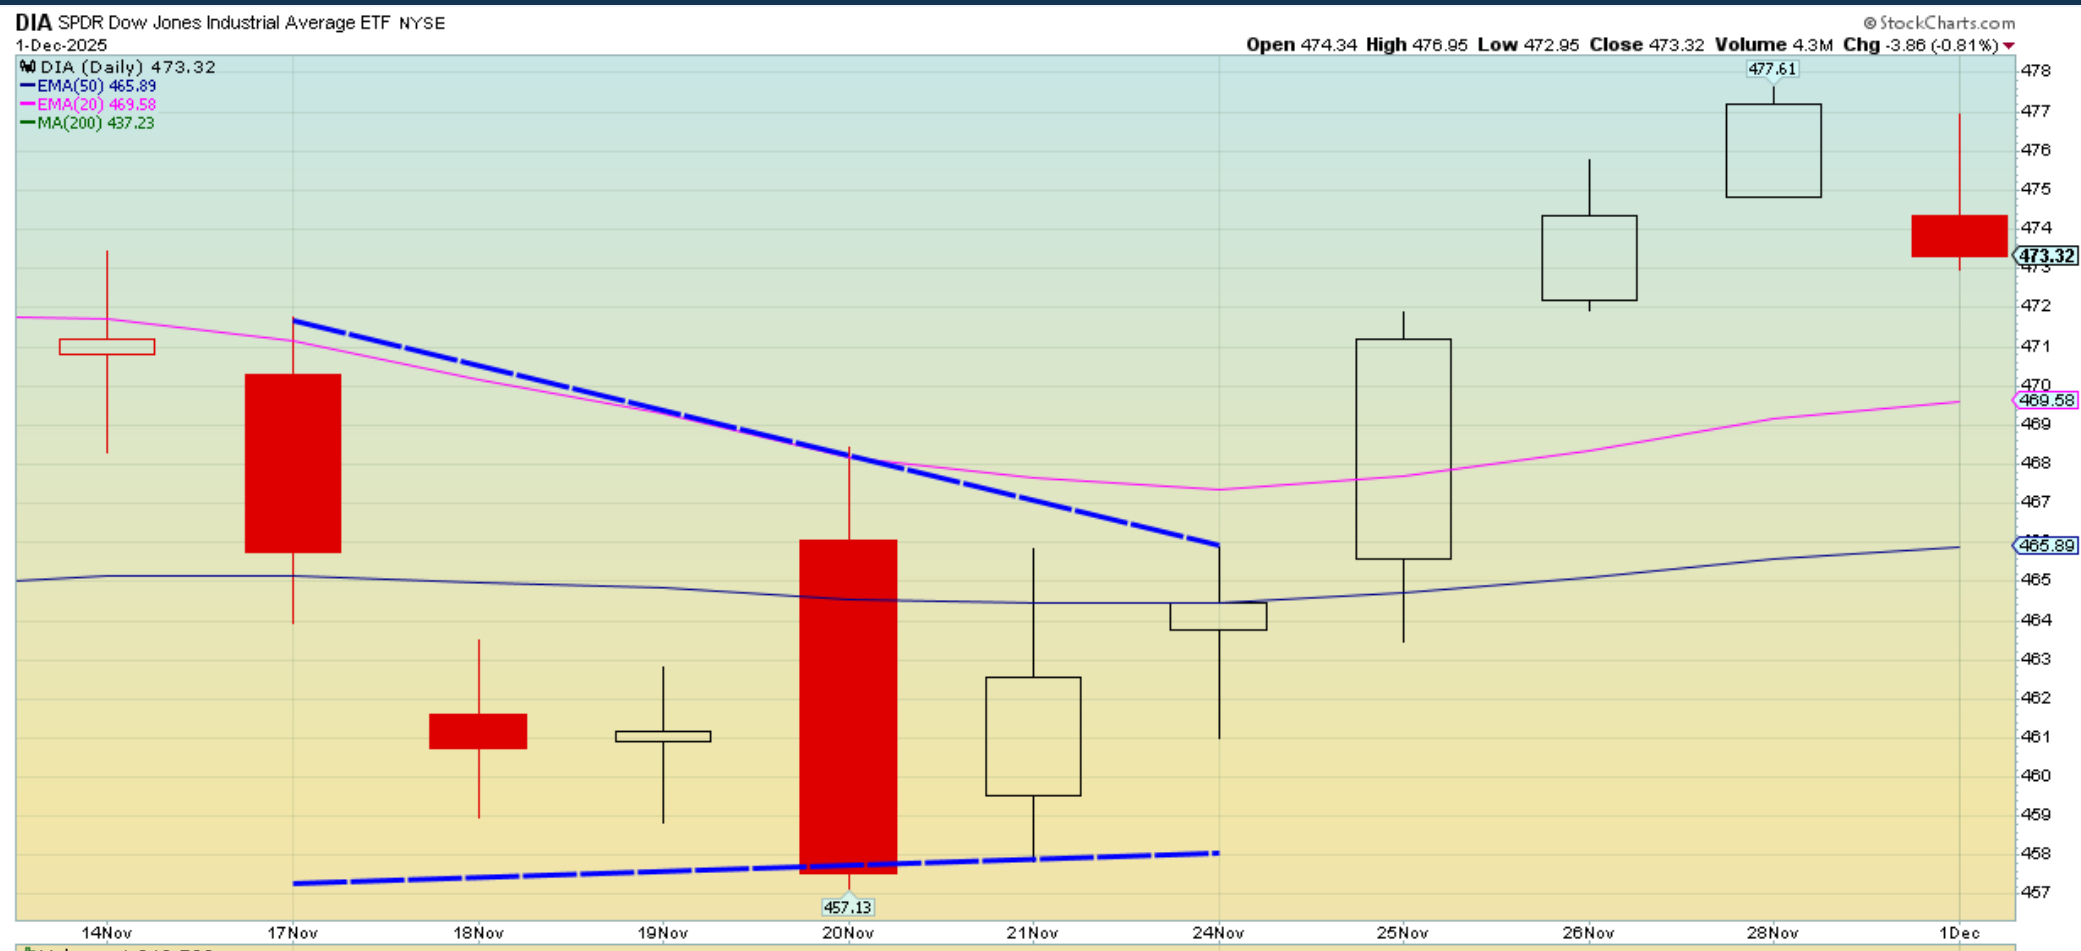Click the upper descending blue trendline
The image size is (2081, 951).
point(756,432)
